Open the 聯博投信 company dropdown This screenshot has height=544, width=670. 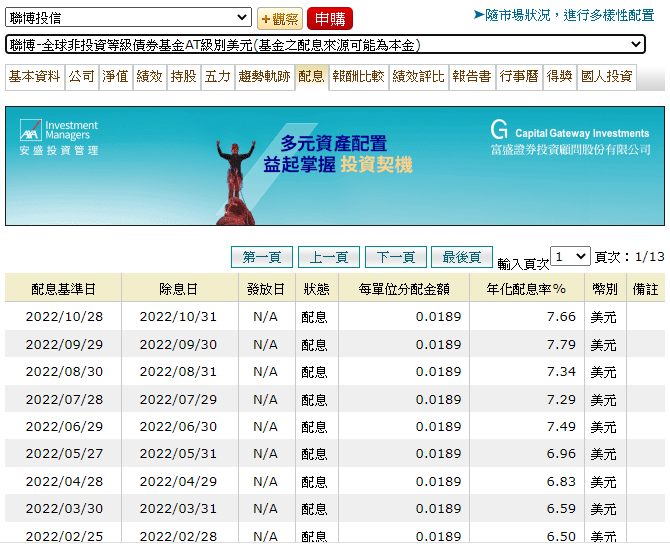pos(128,18)
